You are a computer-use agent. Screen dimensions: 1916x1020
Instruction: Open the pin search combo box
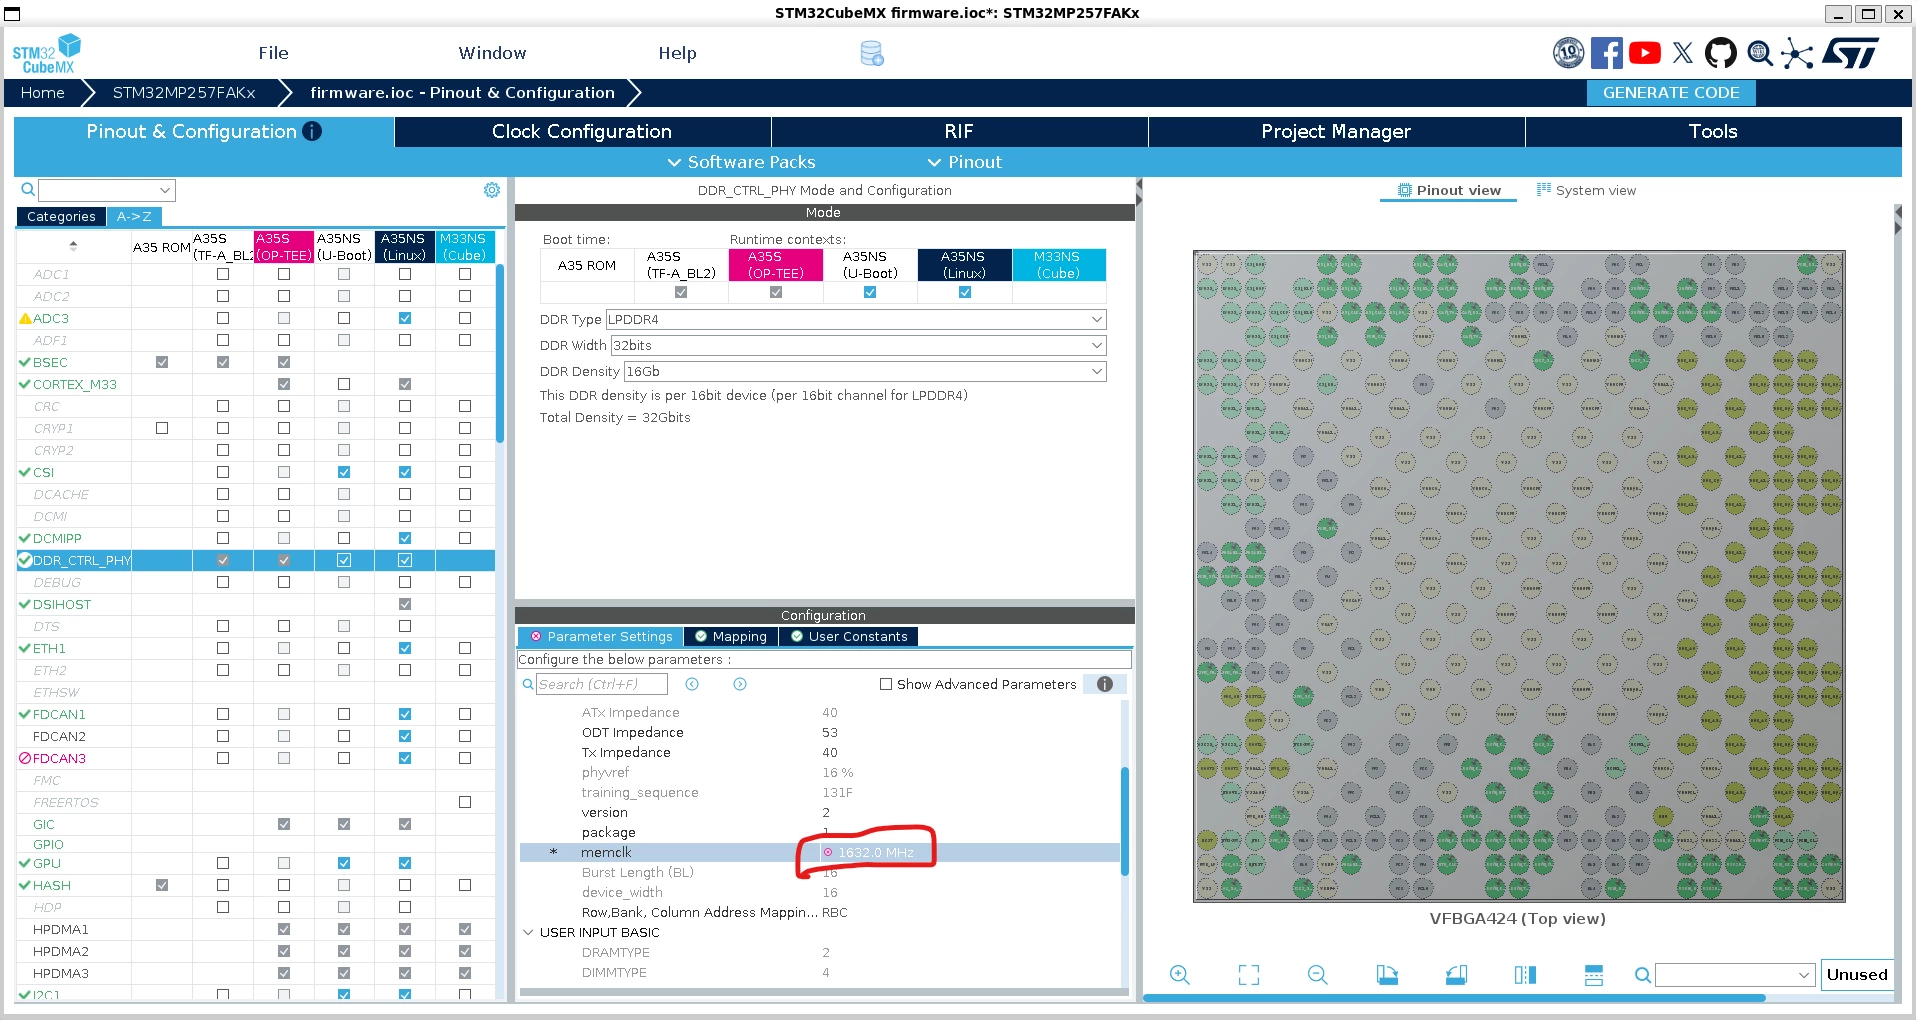(1735, 975)
